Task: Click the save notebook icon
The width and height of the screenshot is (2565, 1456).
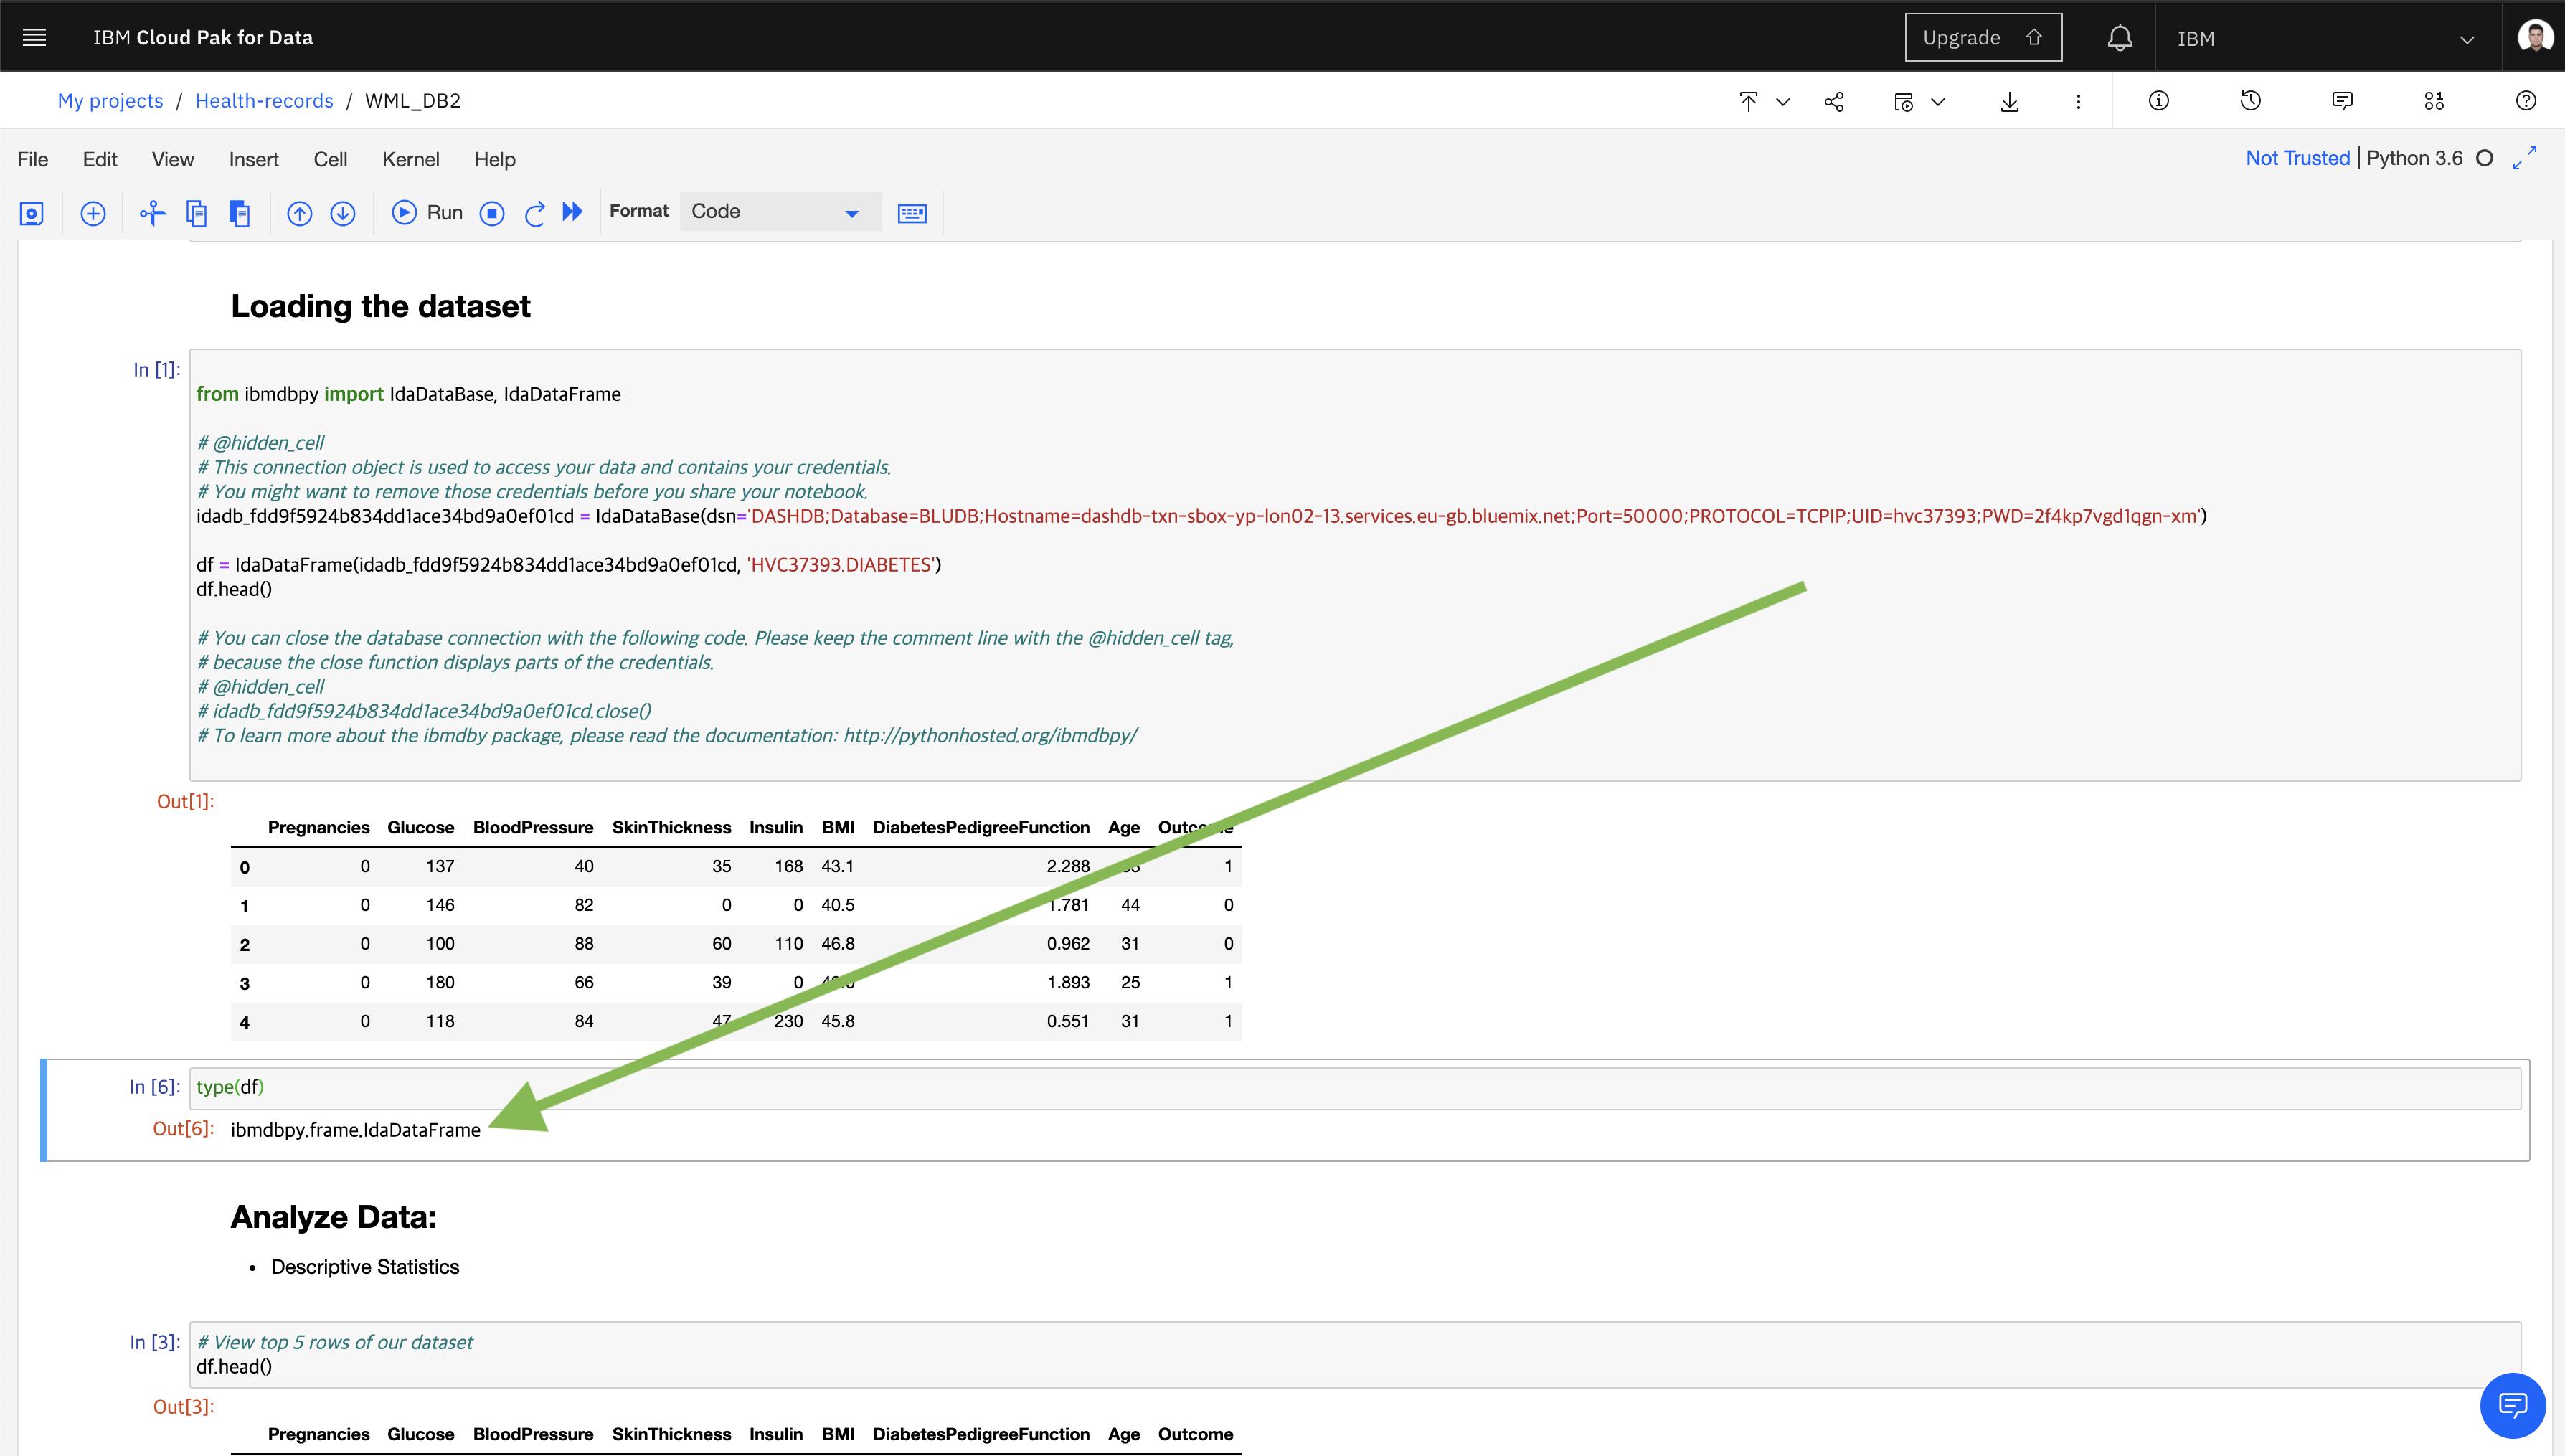Action: click(32, 213)
